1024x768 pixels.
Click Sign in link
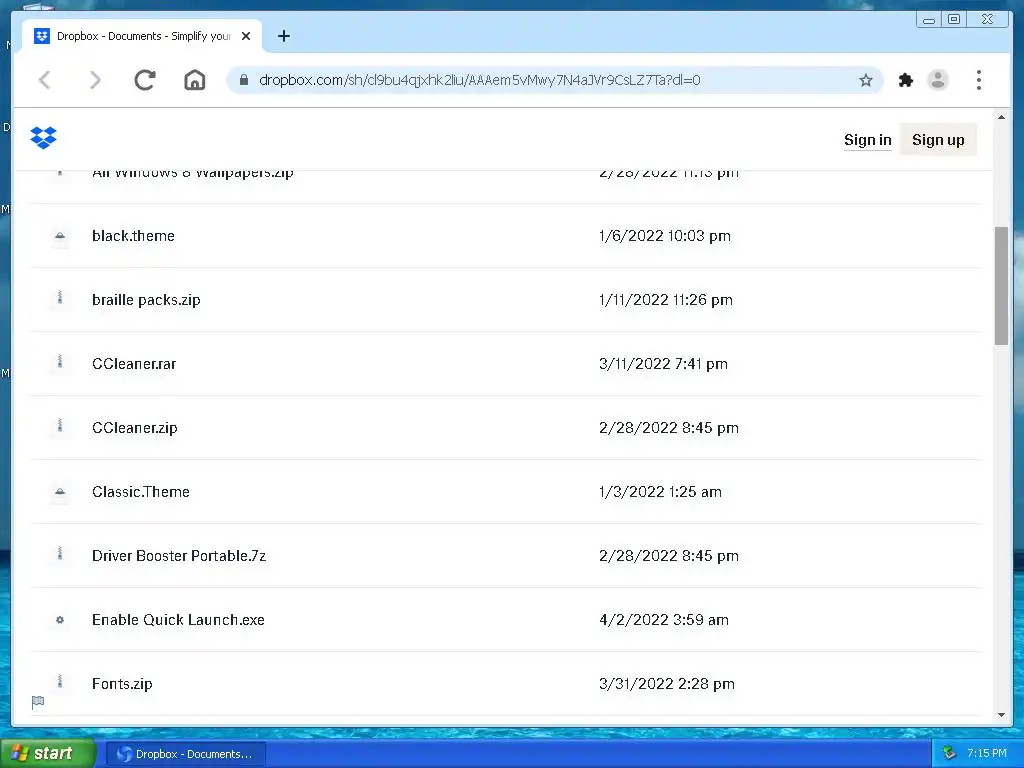[867, 140]
